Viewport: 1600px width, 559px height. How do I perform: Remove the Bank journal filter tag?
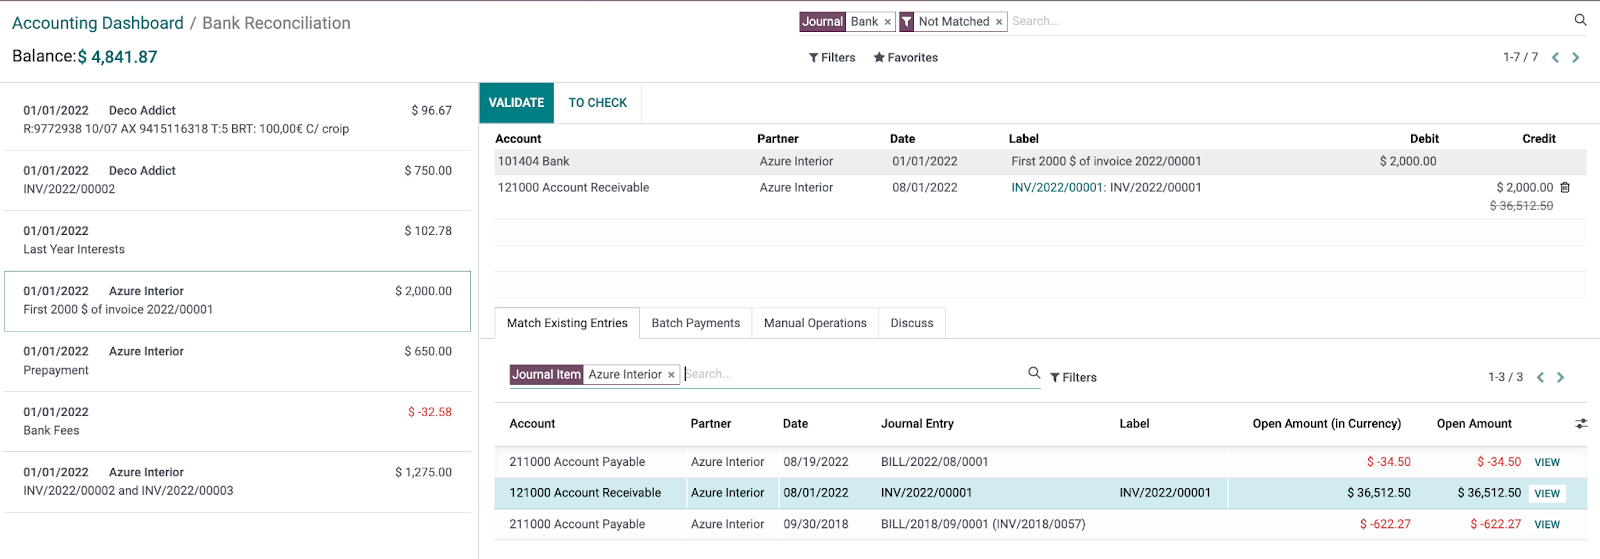pos(887,22)
